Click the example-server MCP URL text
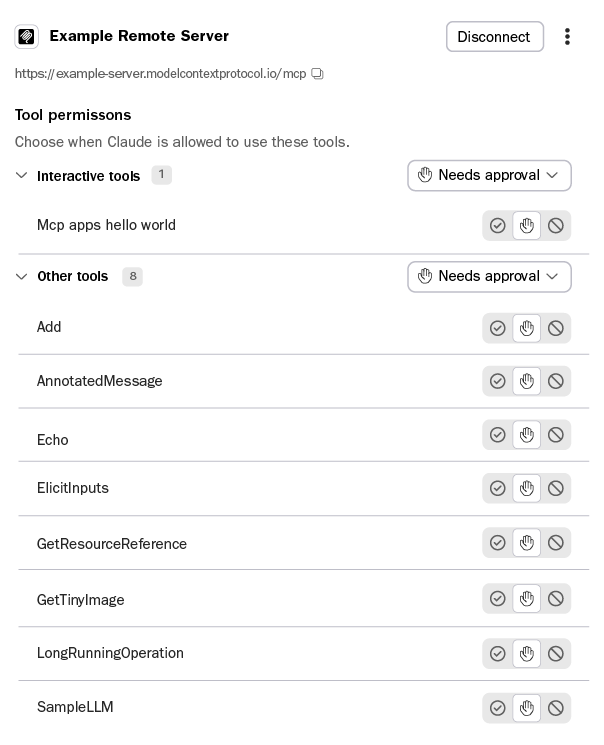 click(160, 74)
